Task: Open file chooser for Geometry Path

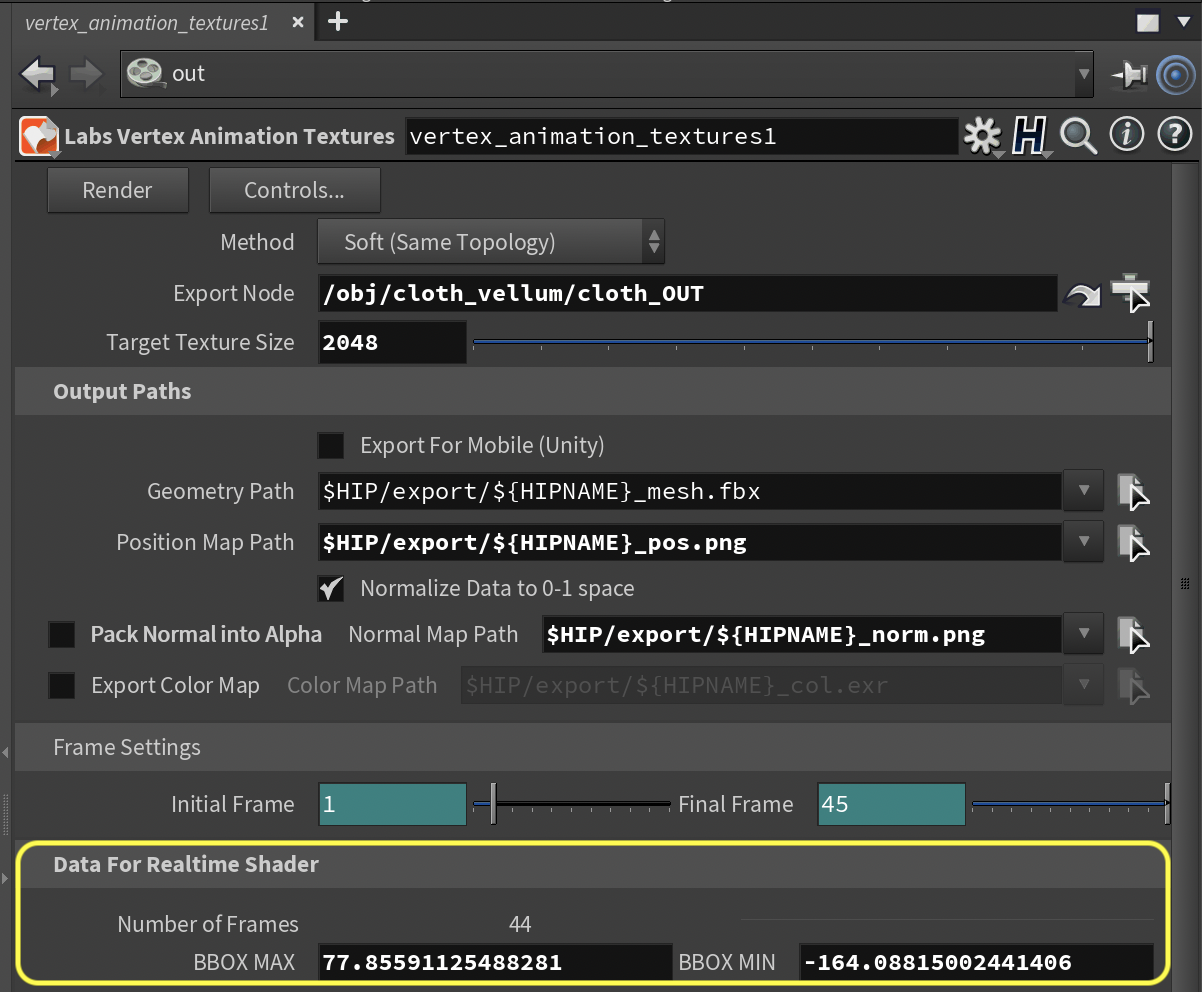Action: [x=1132, y=491]
